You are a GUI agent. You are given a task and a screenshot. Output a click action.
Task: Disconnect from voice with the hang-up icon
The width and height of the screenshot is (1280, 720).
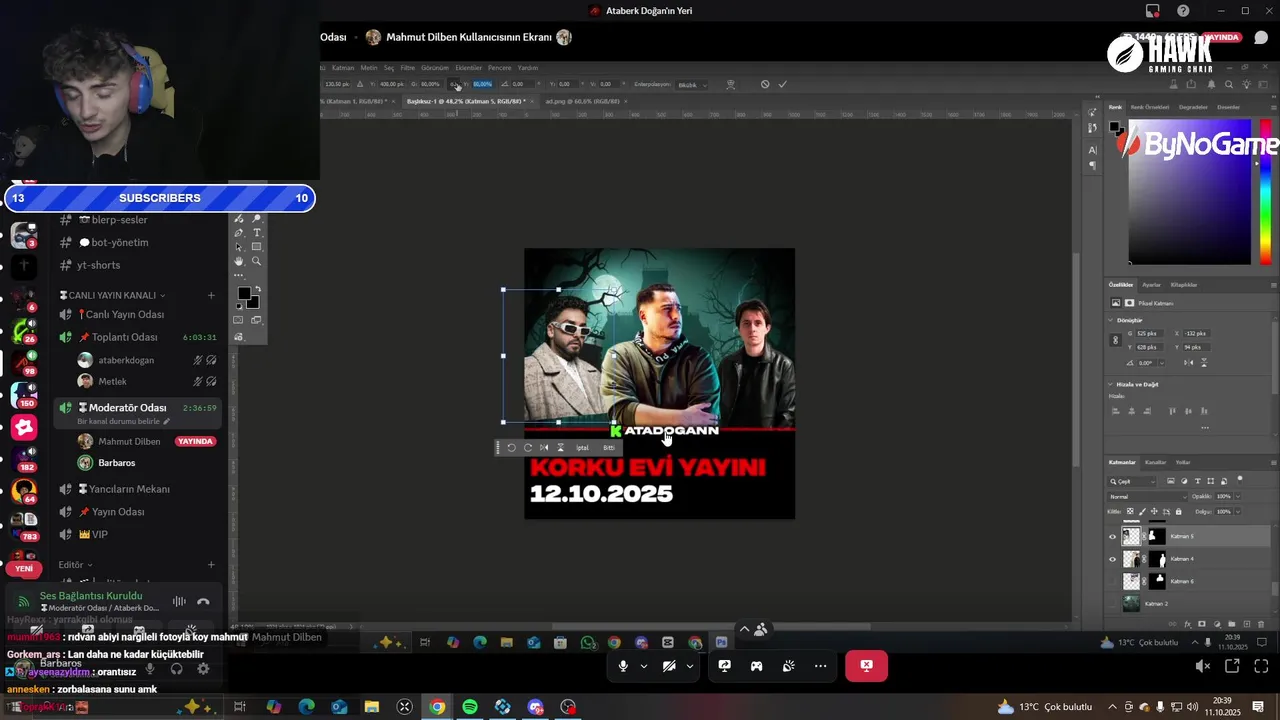[203, 601]
